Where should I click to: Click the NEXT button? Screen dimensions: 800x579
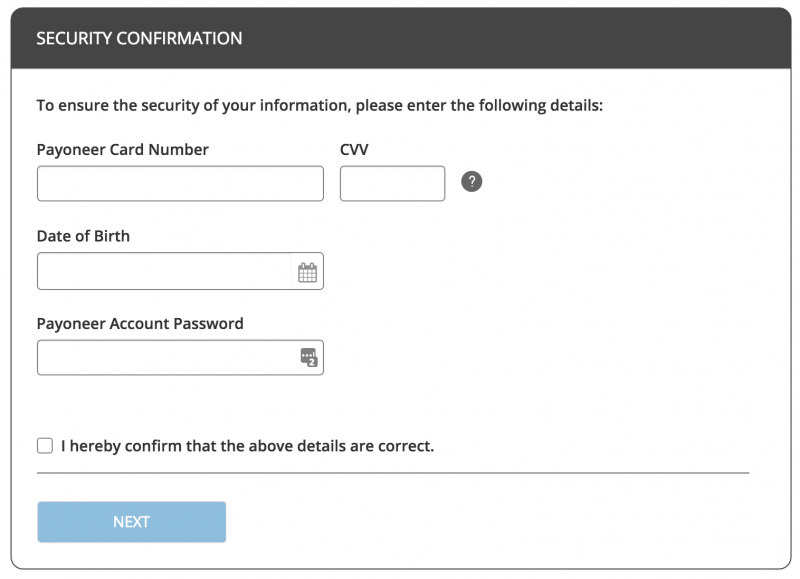click(x=132, y=521)
